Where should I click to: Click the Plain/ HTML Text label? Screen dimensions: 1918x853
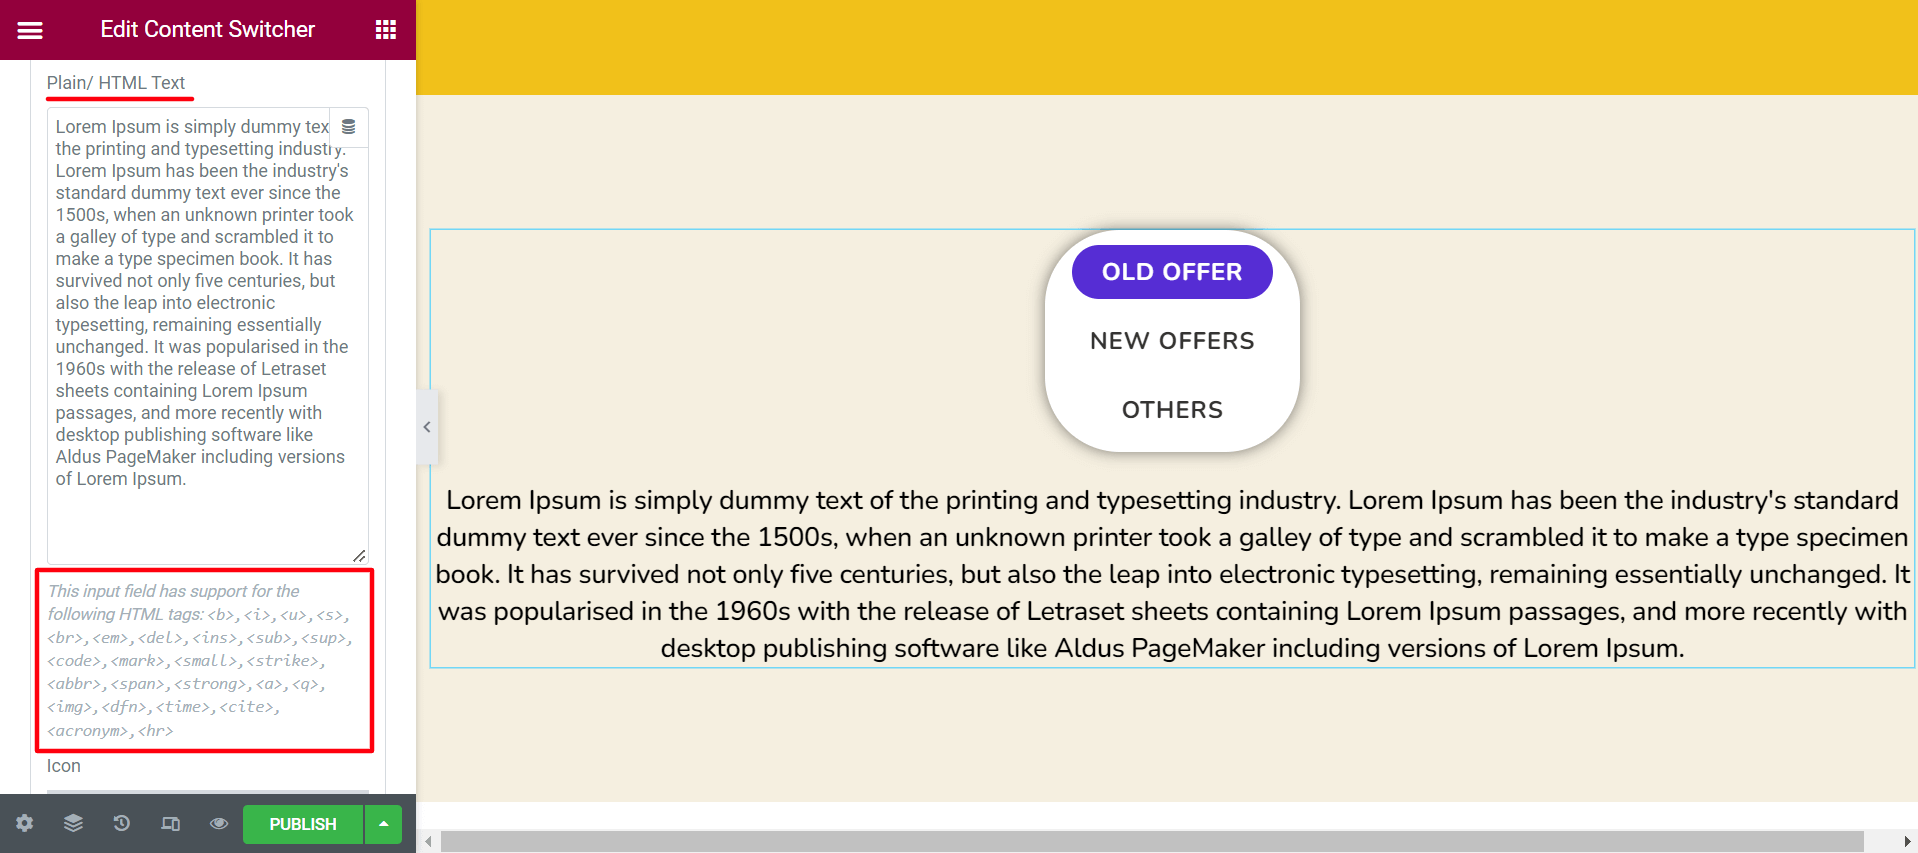pos(116,83)
